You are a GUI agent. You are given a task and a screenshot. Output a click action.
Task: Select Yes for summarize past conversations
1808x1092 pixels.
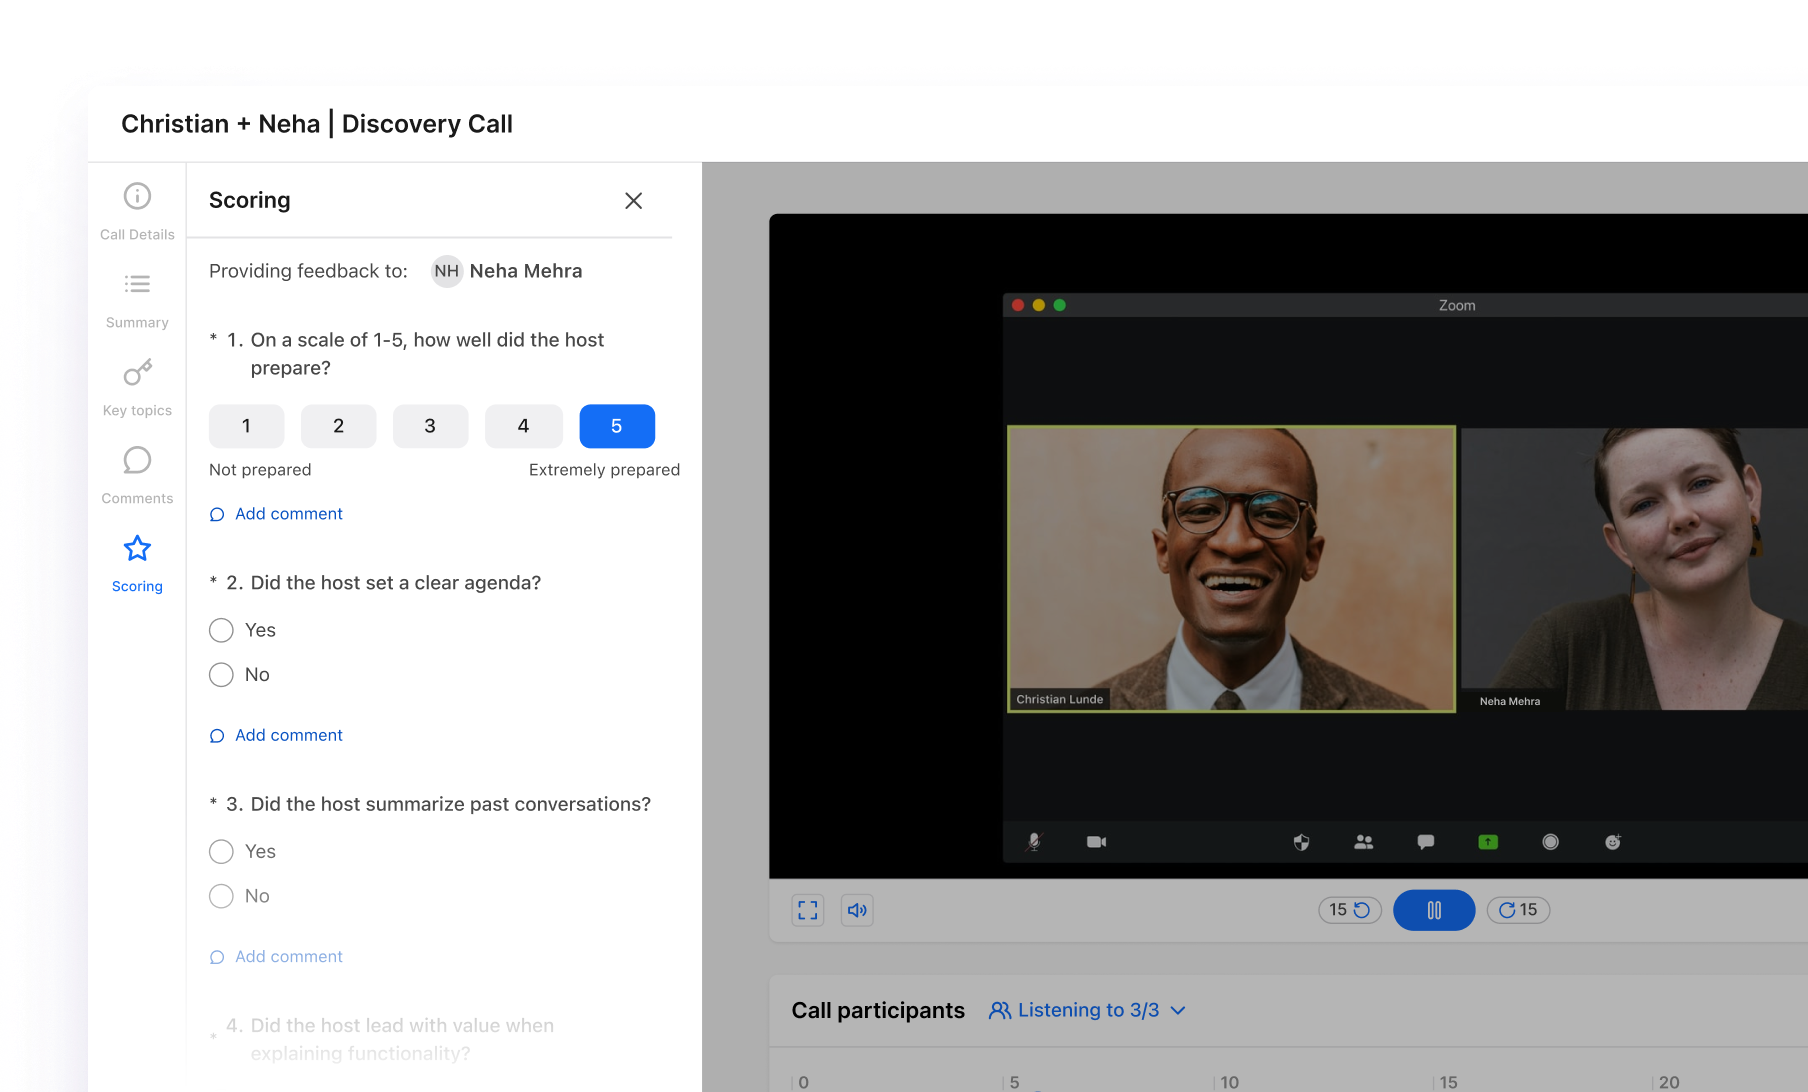point(221,852)
